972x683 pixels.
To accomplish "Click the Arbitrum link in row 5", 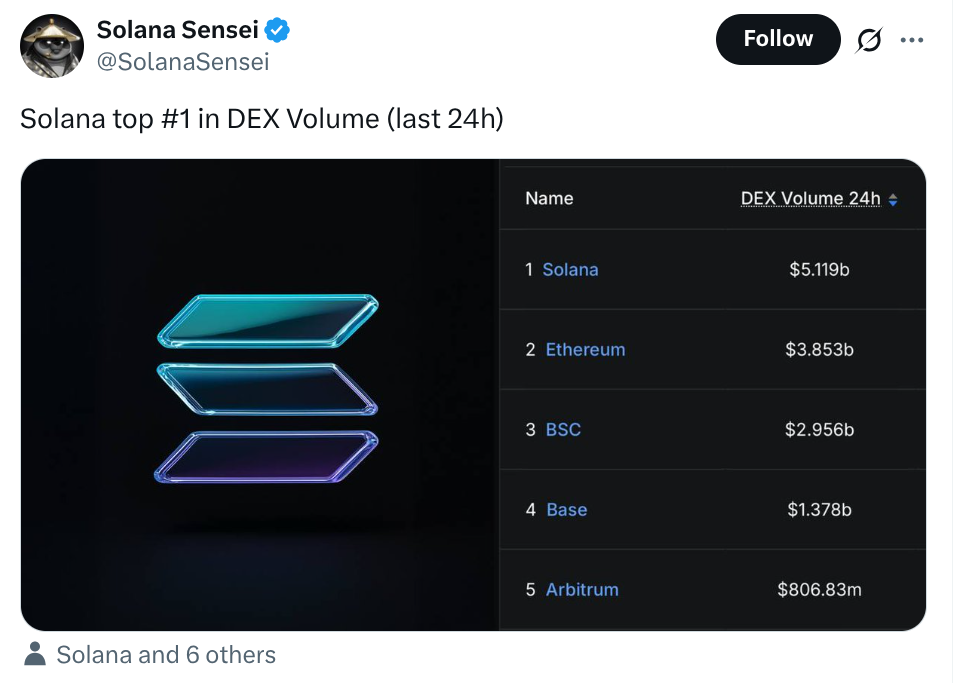I will click(x=582, y=589).
